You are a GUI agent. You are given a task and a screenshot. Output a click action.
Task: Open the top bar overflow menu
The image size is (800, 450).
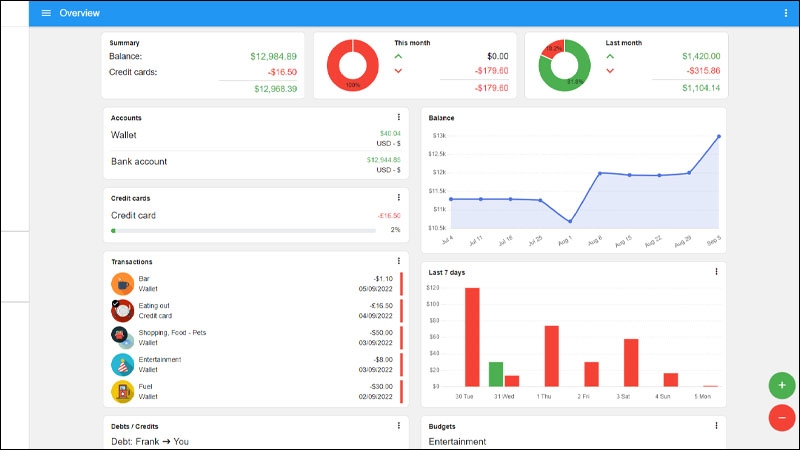click(x=786, y=13)
